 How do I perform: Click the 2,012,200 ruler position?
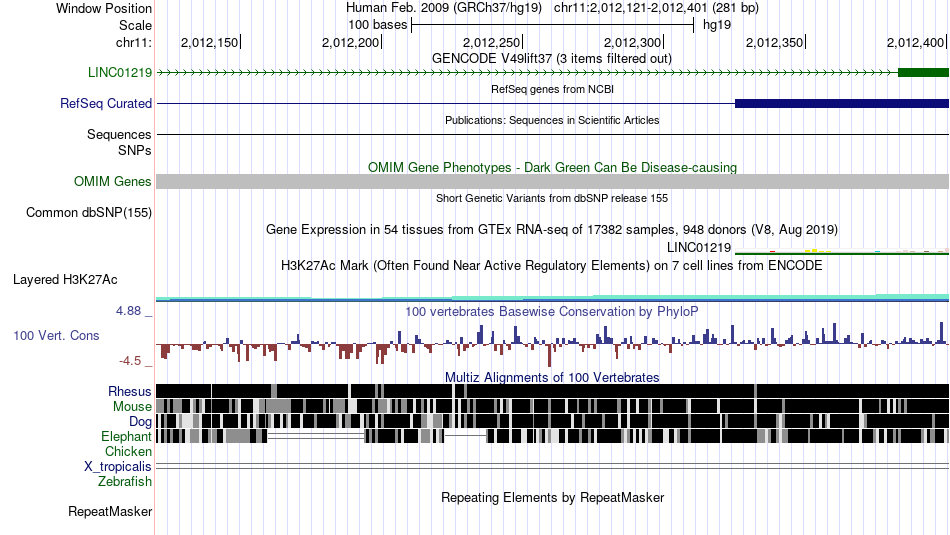pos(351,42)
